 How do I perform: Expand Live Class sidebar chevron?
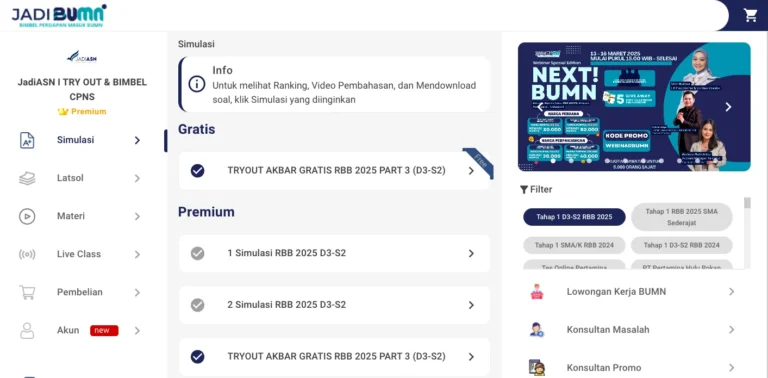pos(137,255)
